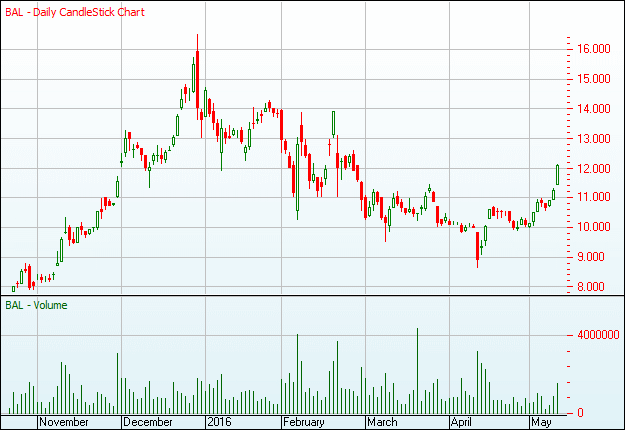625x430 pixels.
Task: Click the December month label
Action: click(148, 422)
